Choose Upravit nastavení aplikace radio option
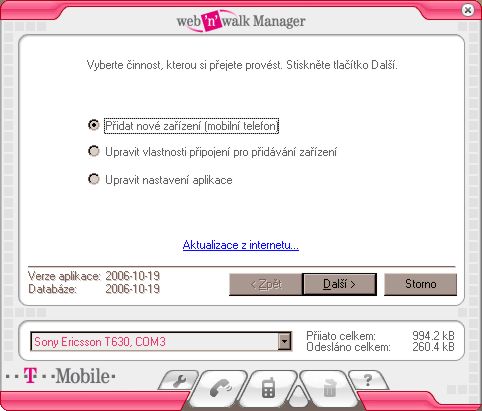Viewport: 482px width, 411px height. coord(94,179)
